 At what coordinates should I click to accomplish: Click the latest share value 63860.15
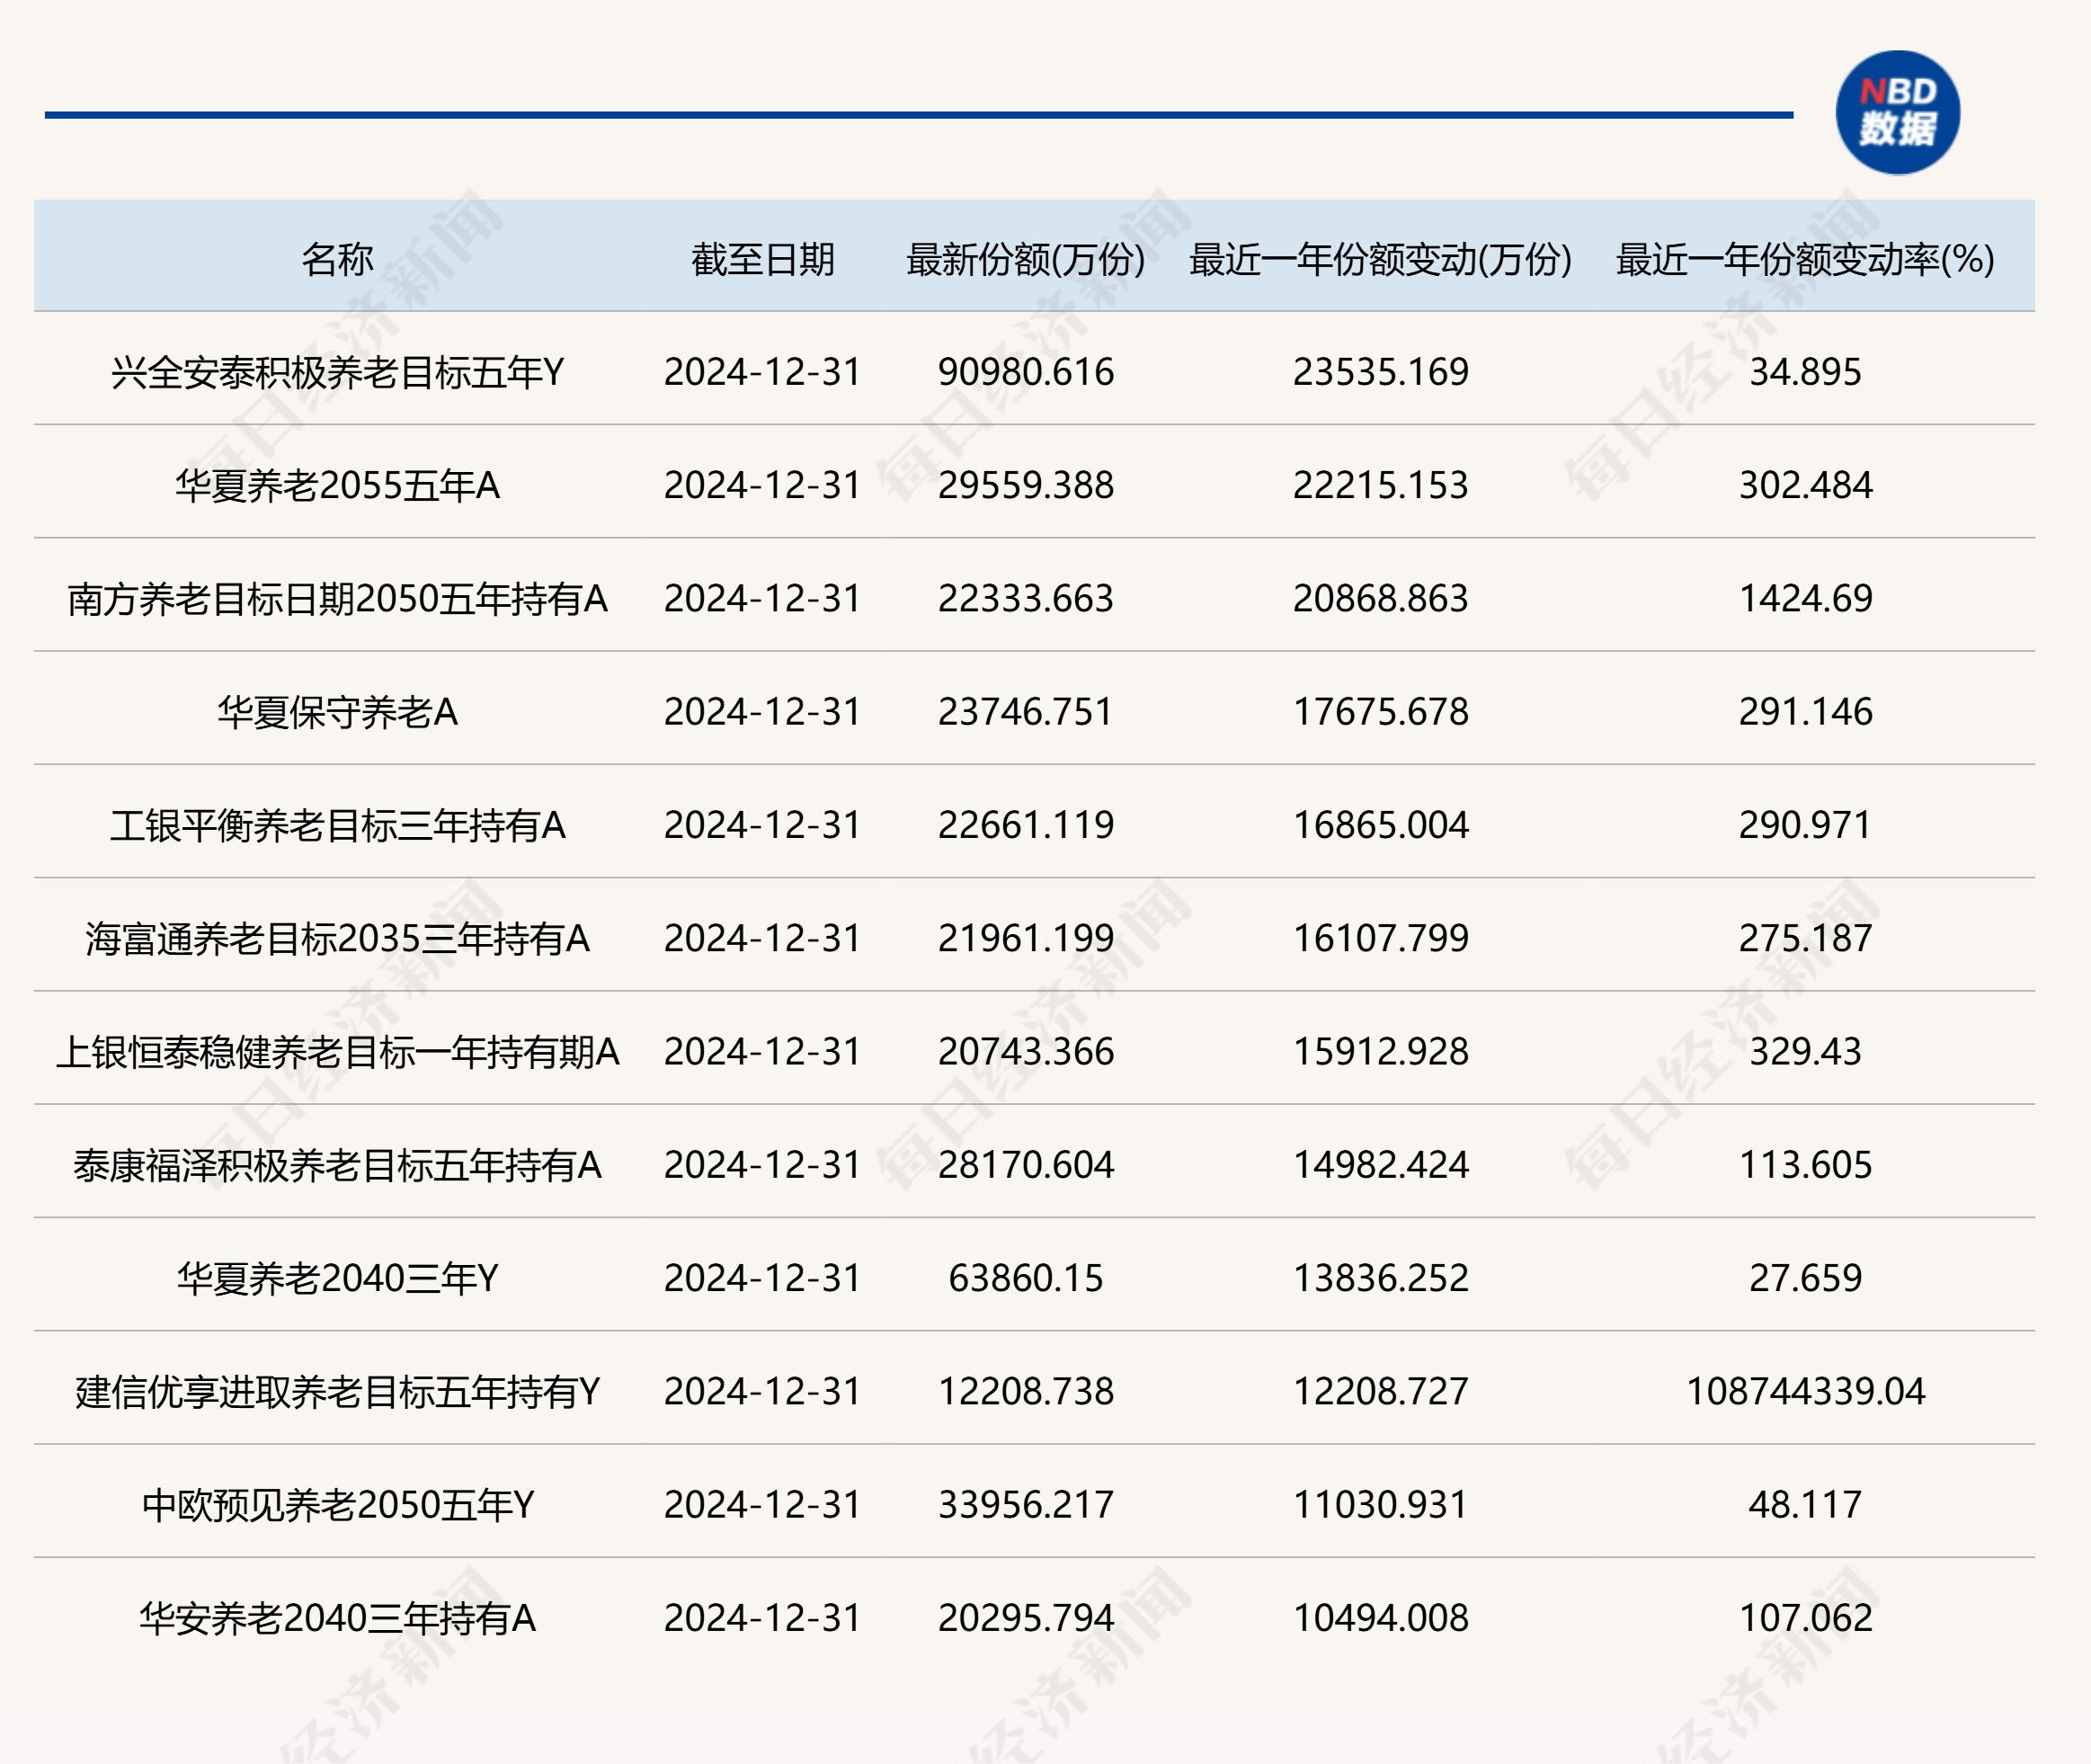pyautogui.click(x=1026, y=1278)
